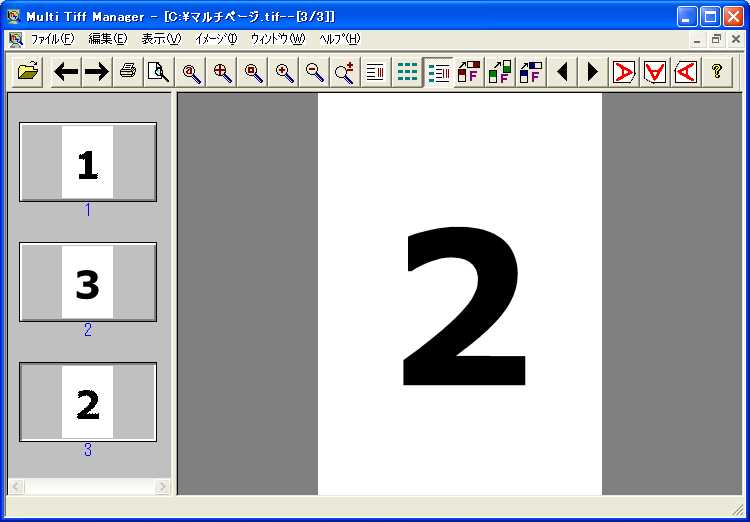Viewport: 750px width, 522px height.
Task: Open a file with the folder icon
Action: point(27,72)
